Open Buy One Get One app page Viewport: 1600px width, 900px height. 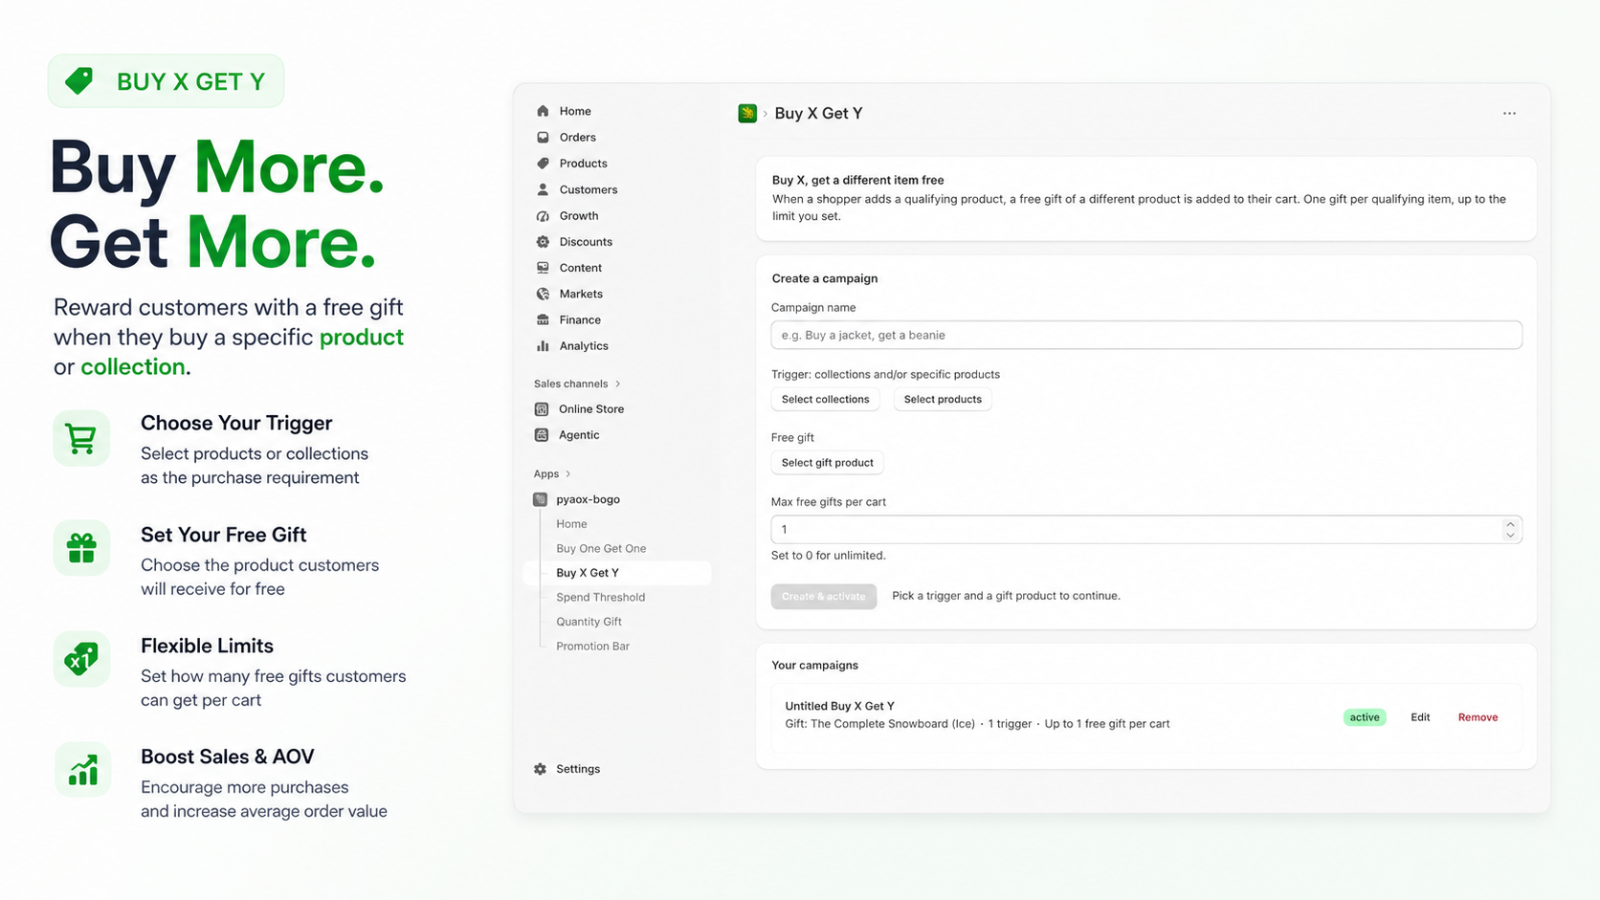point(601,548)
